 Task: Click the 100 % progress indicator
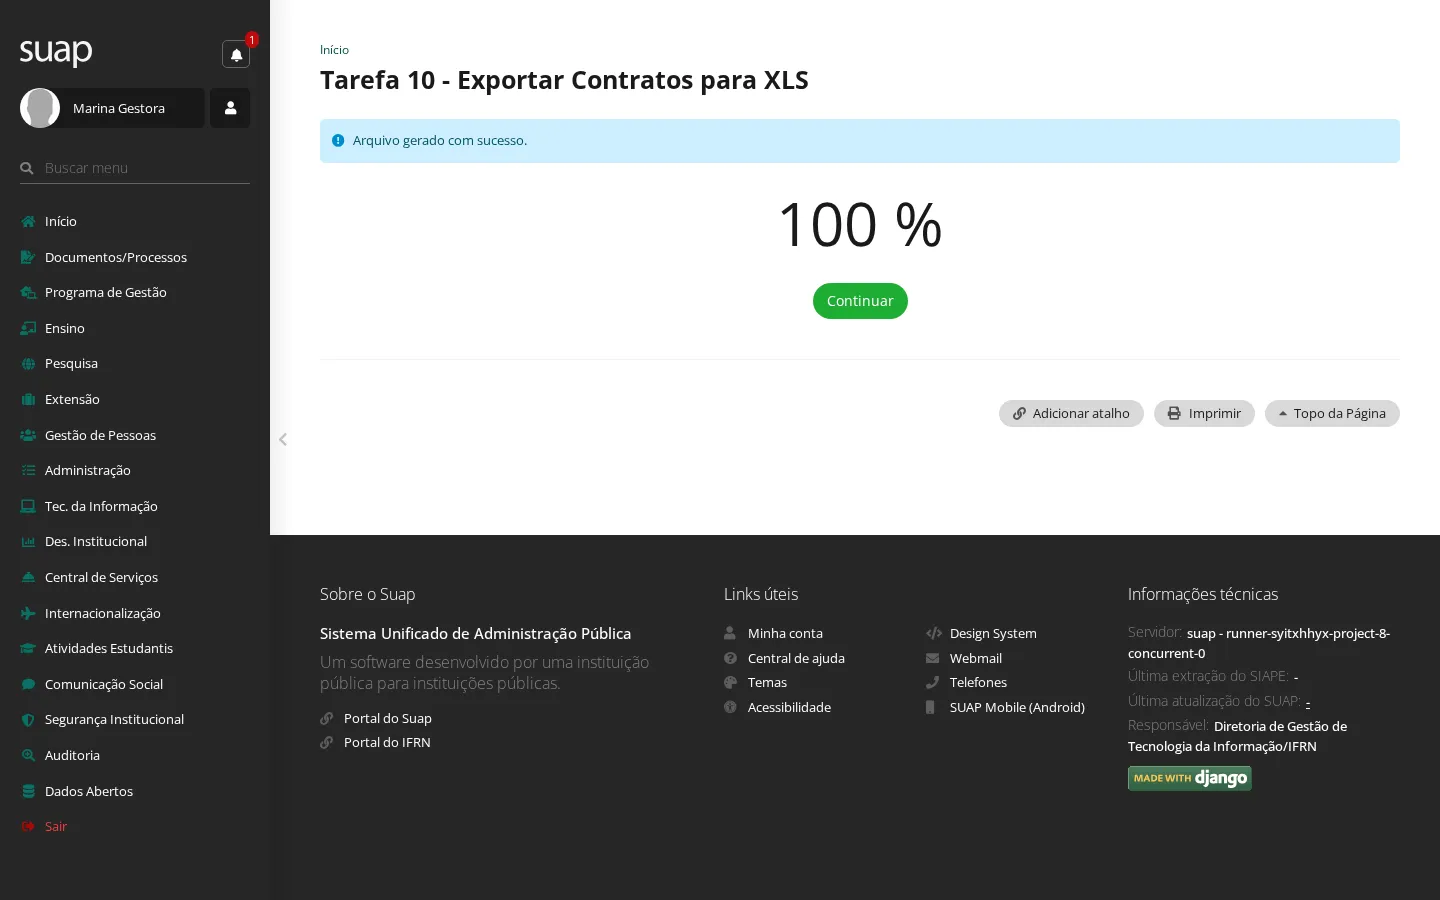tap(860, 225)
